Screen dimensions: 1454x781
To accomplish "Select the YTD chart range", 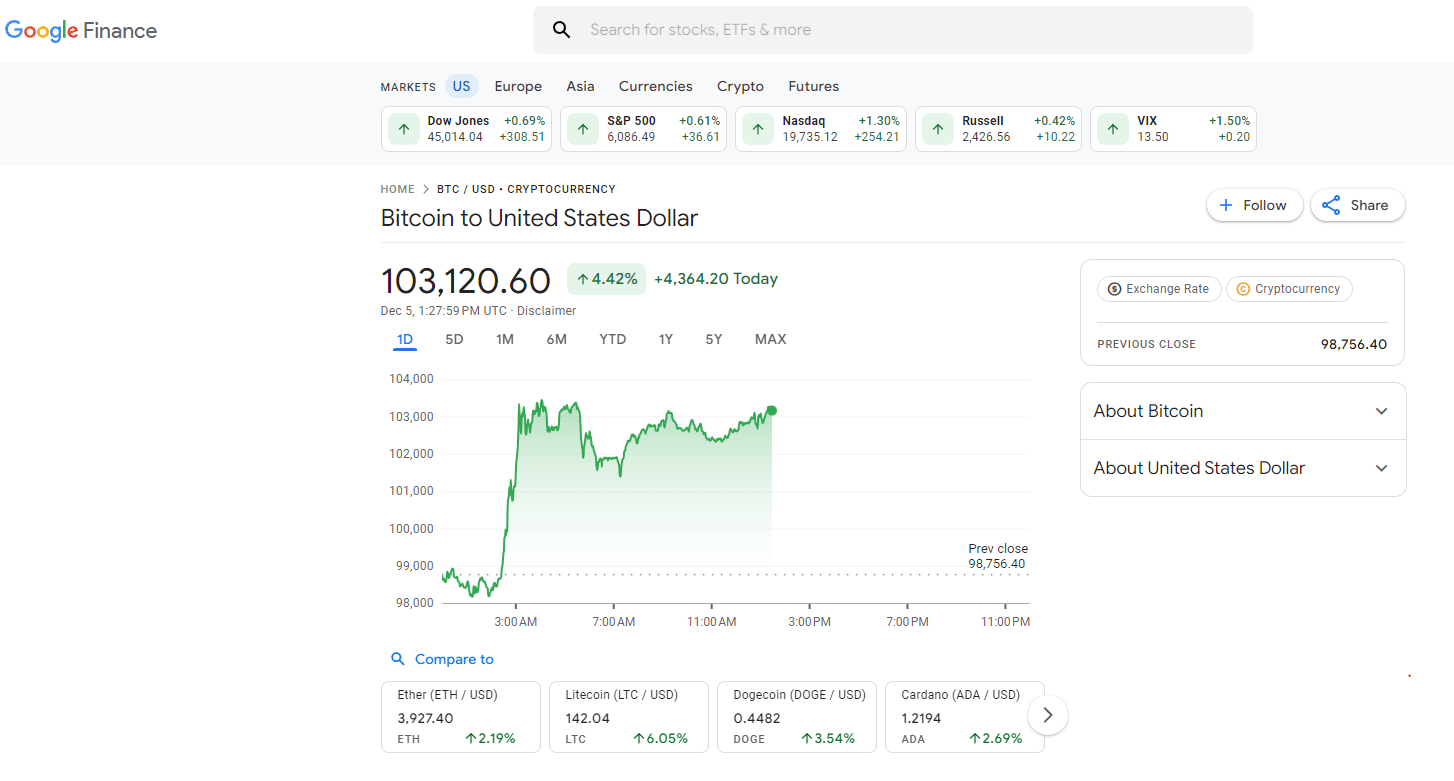I will pyautogui.click(x=613, y=339).
